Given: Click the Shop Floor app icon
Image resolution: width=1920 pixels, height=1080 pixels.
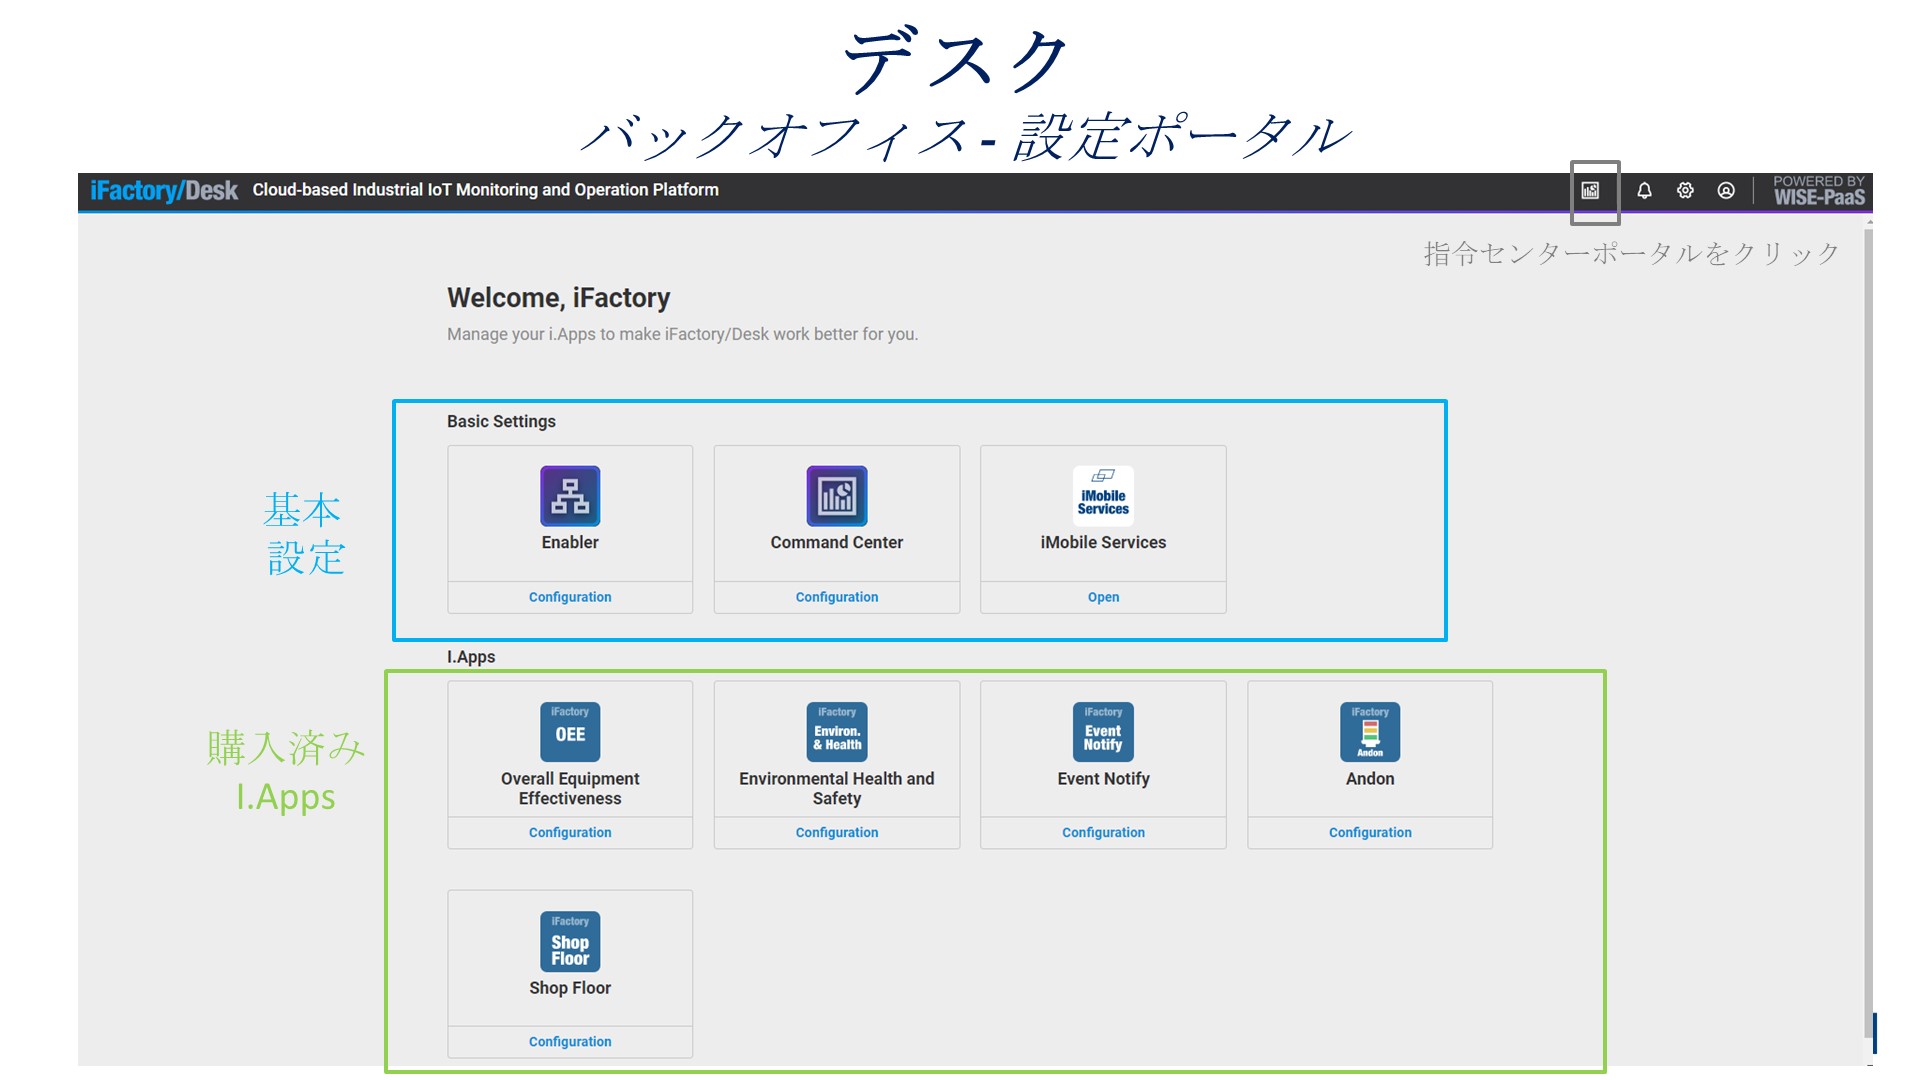Looking at the screenshot, I should [570, 941].
